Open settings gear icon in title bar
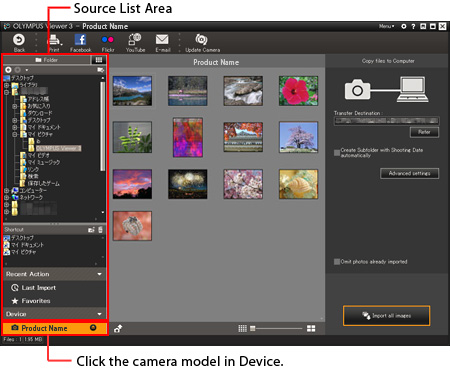450x370 pixels. (x=404, y=26)
